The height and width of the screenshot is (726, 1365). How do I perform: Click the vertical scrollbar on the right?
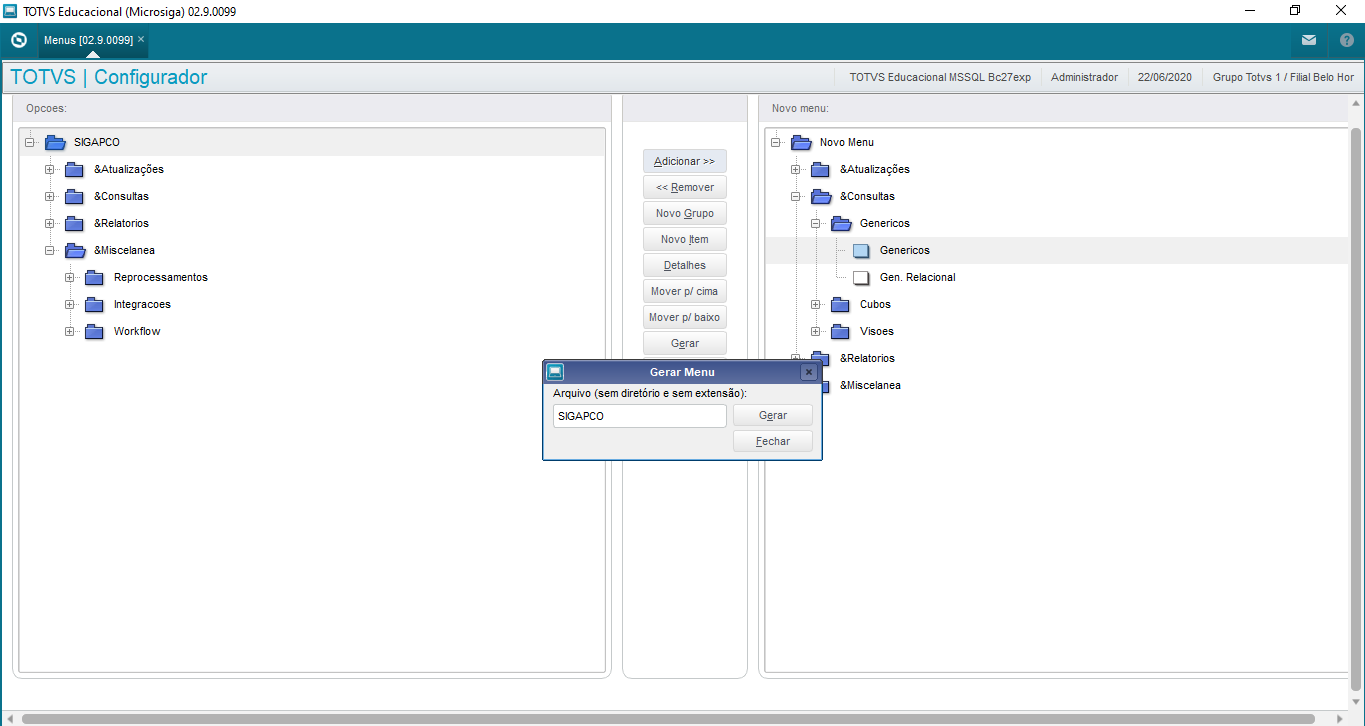pos(1357,410)
